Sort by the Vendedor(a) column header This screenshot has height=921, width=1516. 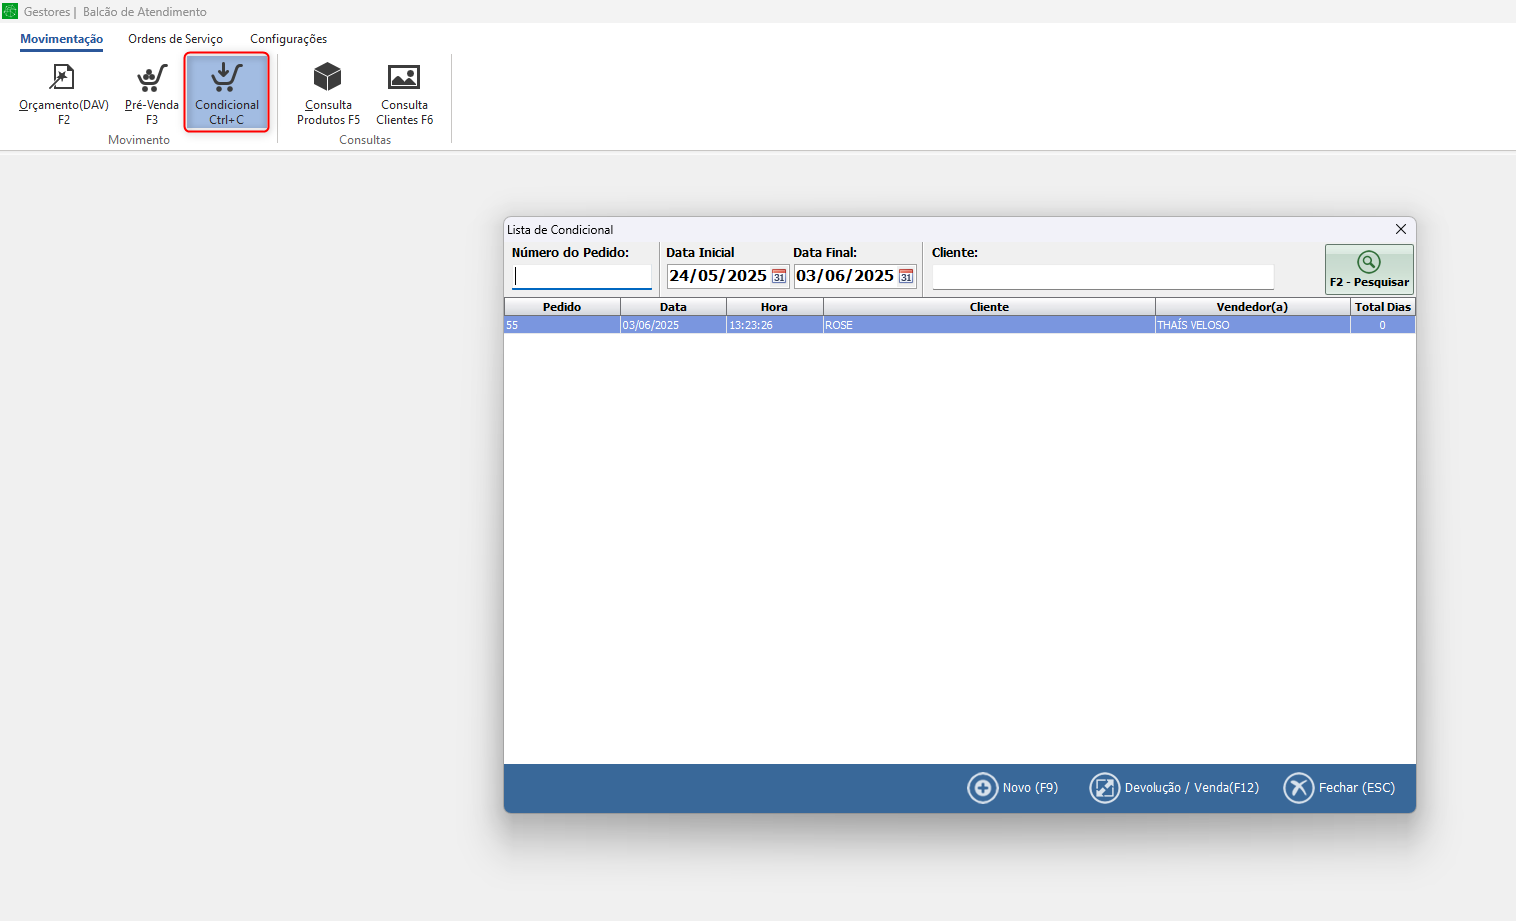tap(1251, 307)
